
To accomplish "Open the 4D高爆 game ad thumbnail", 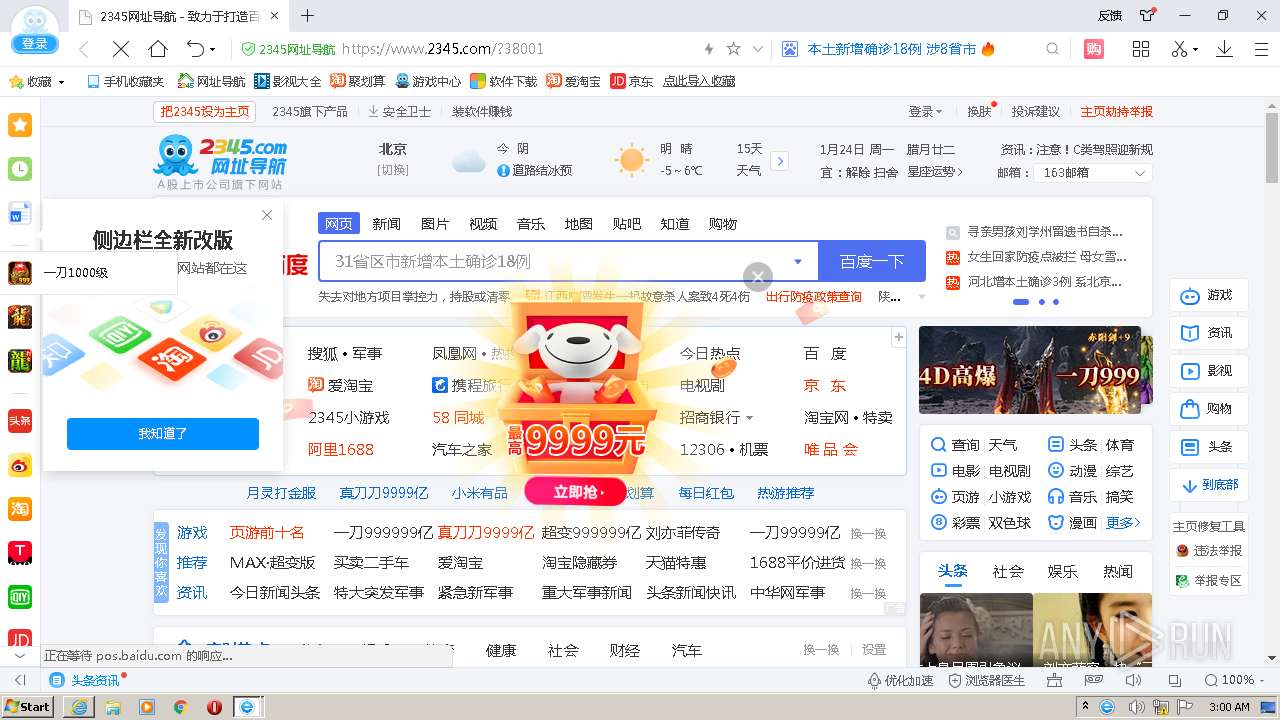I will tap(1035, 370).
